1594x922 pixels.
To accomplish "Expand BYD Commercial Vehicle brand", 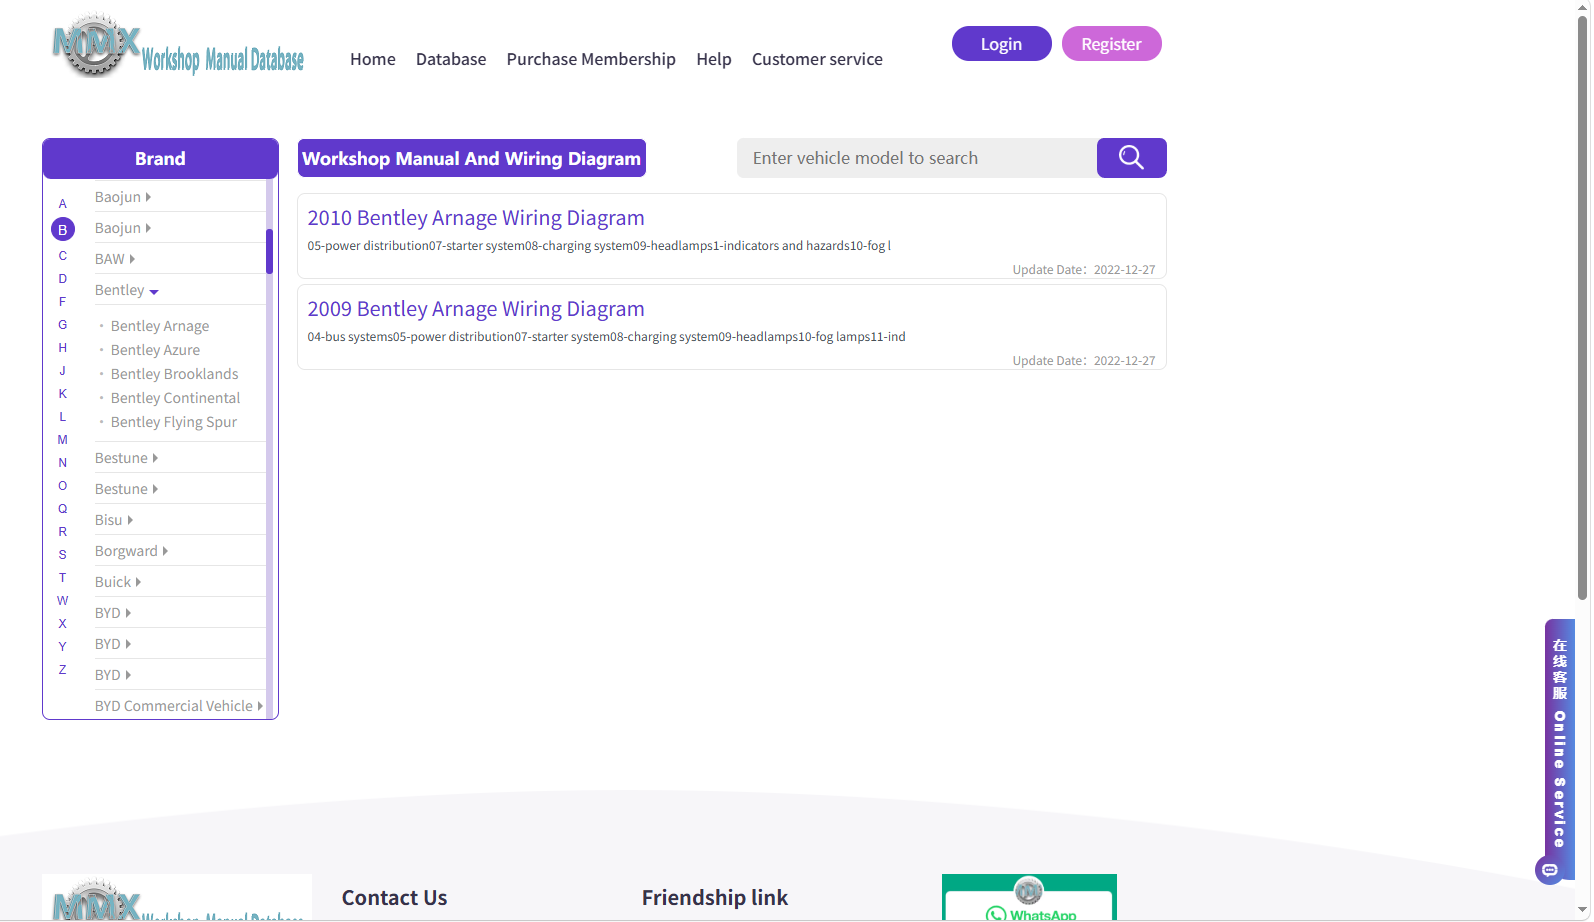I will [x=179, y=706].
